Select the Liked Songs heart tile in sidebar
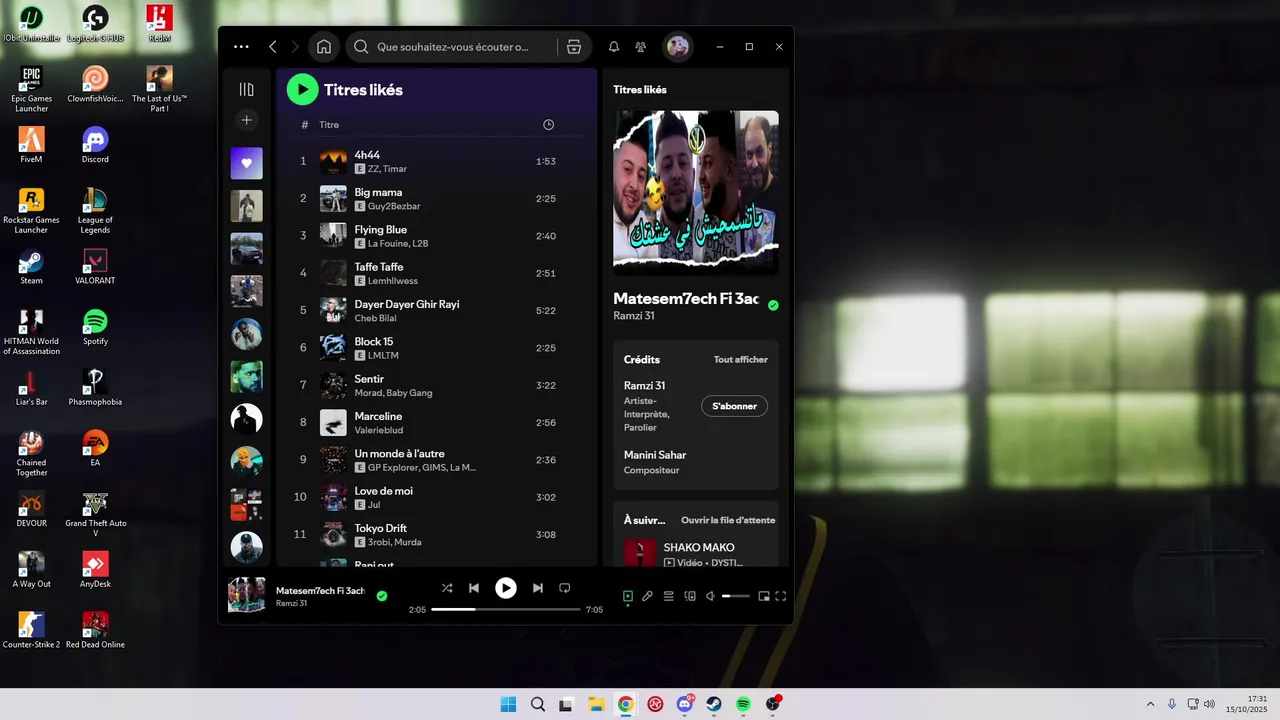The height and width of the screenshot is (720, 1280). tap(247, 163)
